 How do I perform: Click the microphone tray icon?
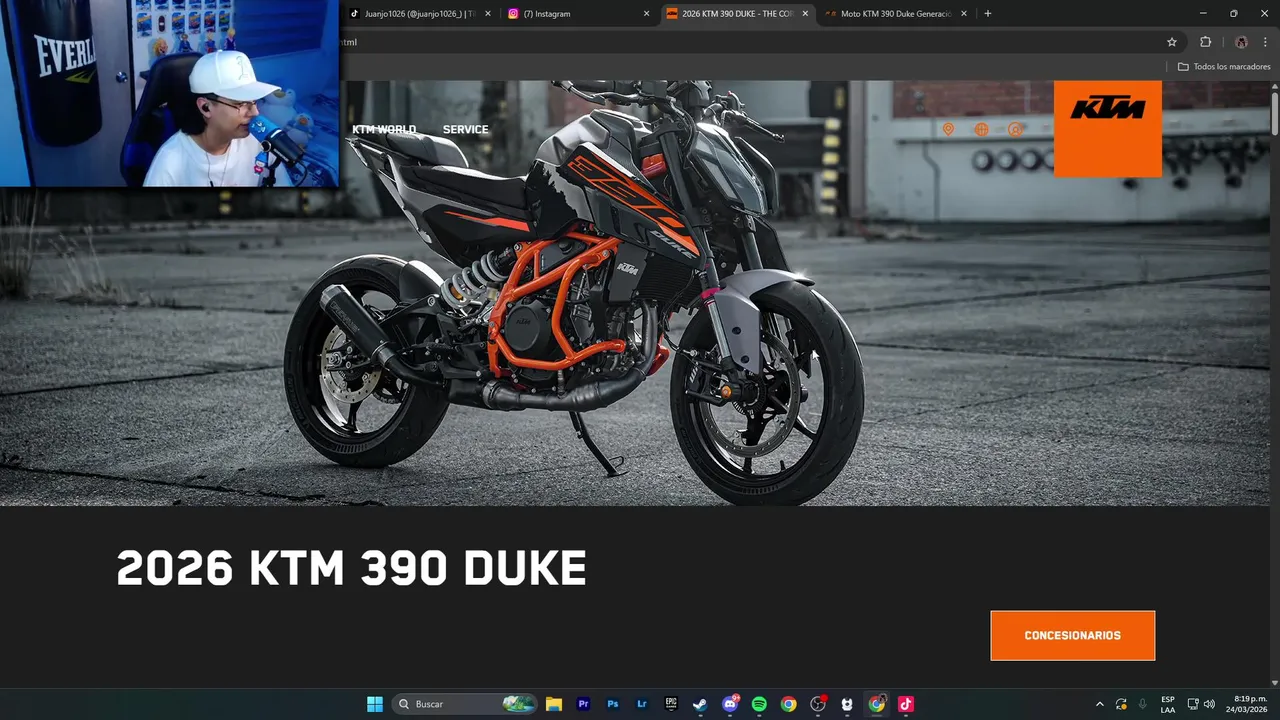pyautogui.click(x=1142, y=704)
